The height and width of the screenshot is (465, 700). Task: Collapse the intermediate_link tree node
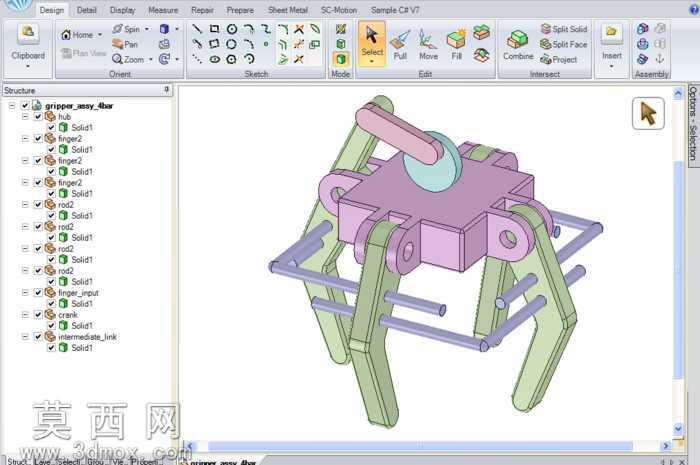coord(25,337)
